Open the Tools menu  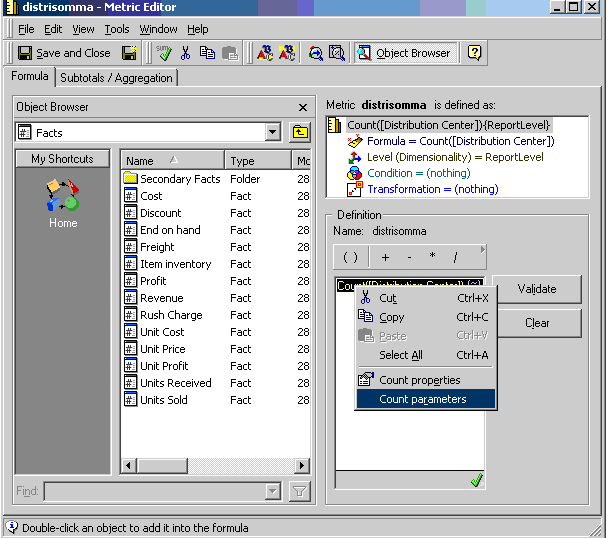[117, 29]
